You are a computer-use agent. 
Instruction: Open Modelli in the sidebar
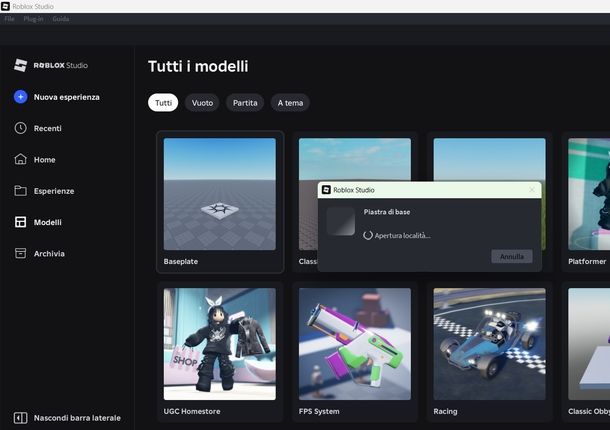coord(47,222)
